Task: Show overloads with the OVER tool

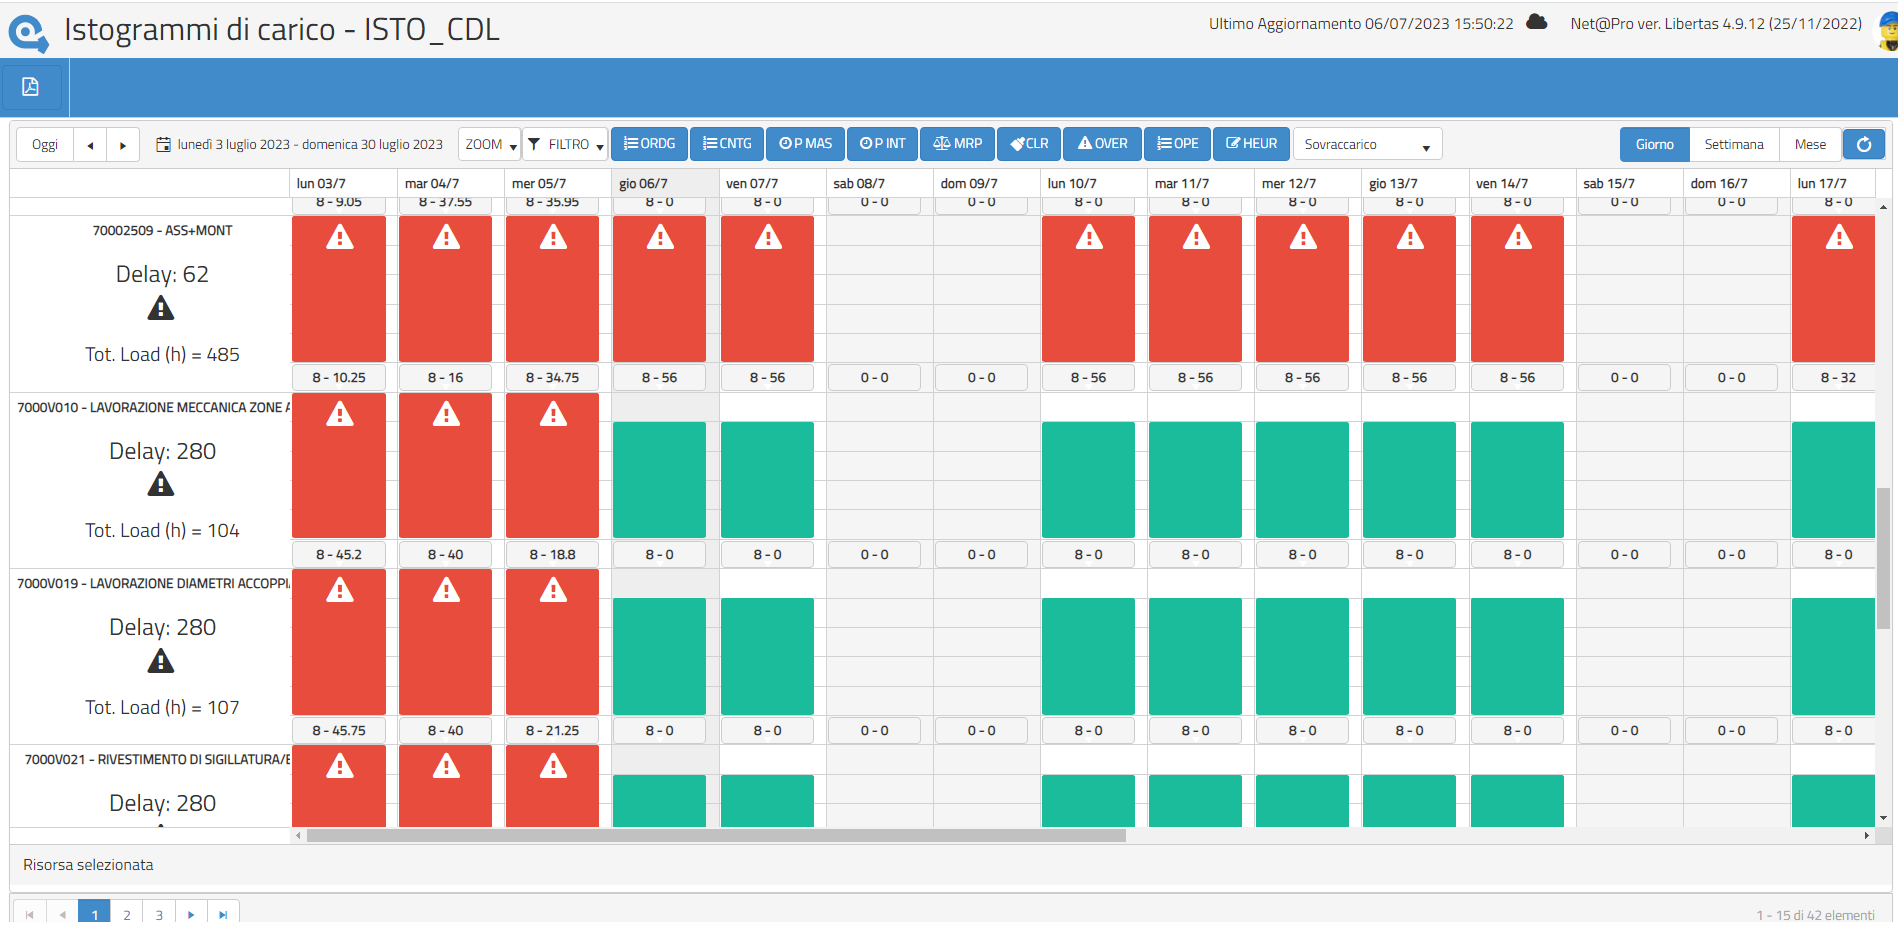Action: tap(1101, 144)
